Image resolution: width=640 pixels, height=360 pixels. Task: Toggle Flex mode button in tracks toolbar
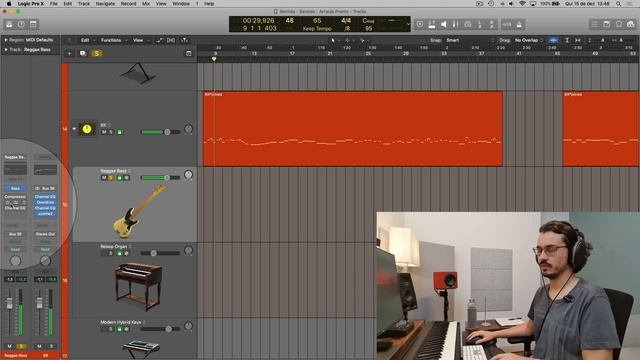click(171, 40)
